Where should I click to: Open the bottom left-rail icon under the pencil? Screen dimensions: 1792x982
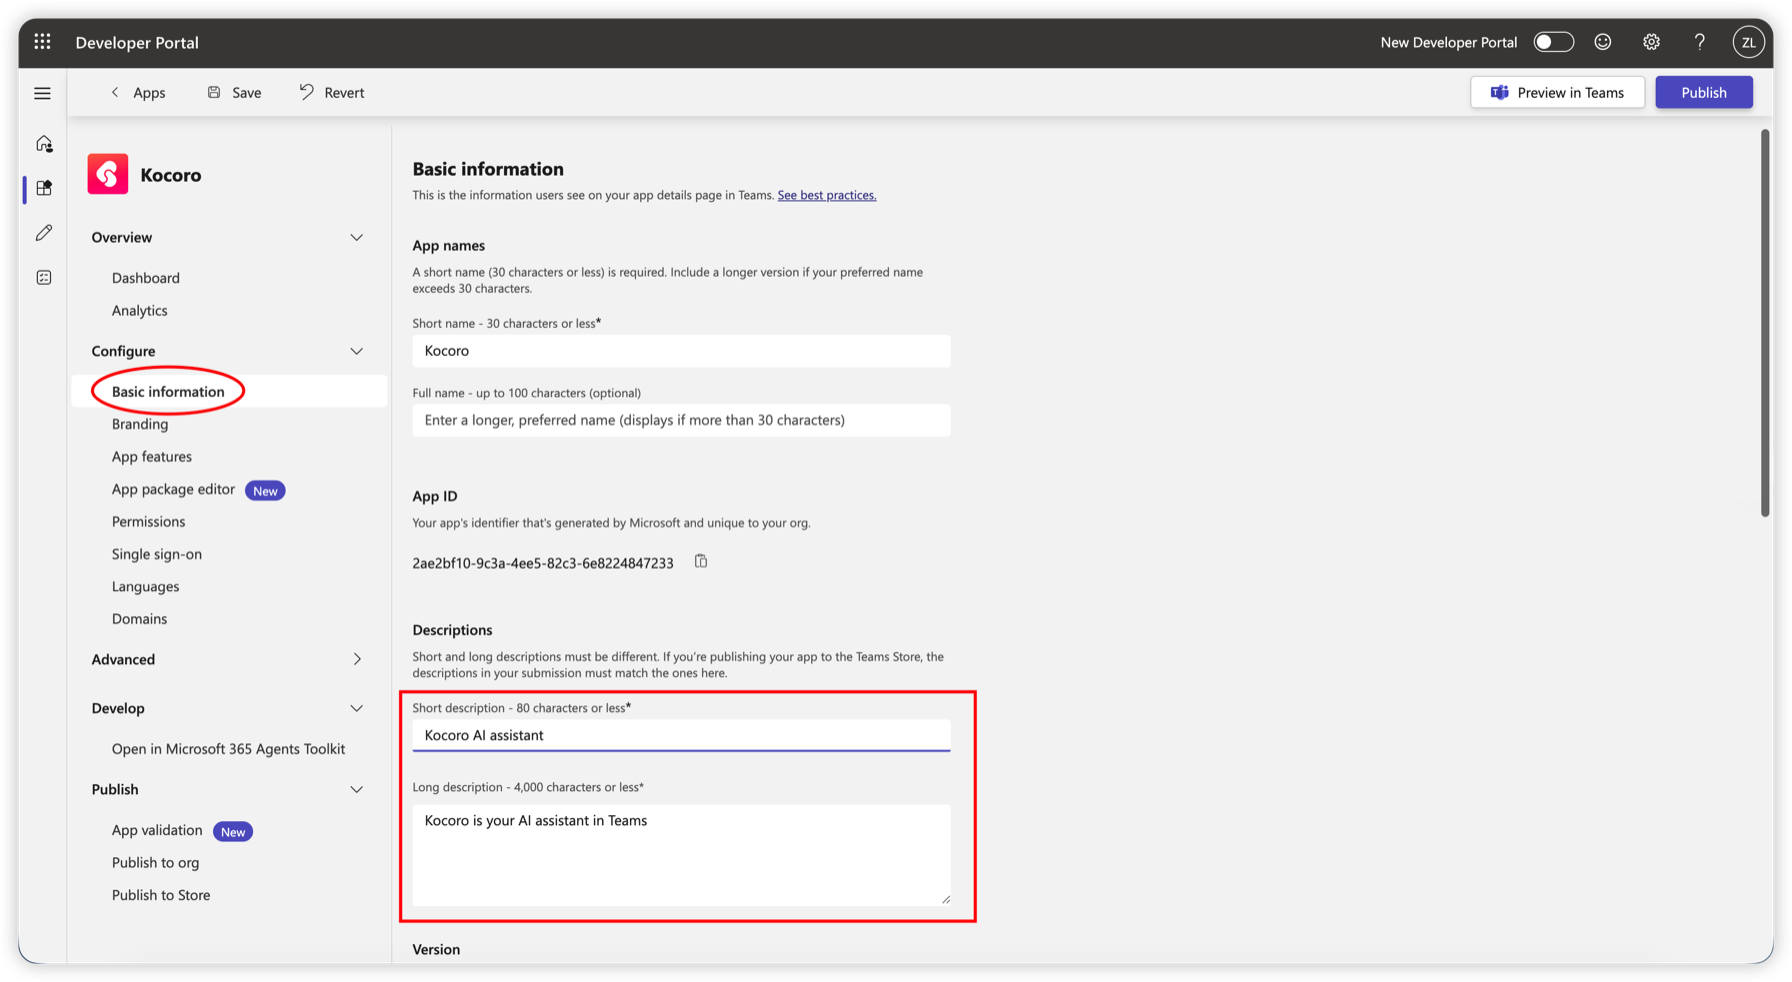[44, 278]
